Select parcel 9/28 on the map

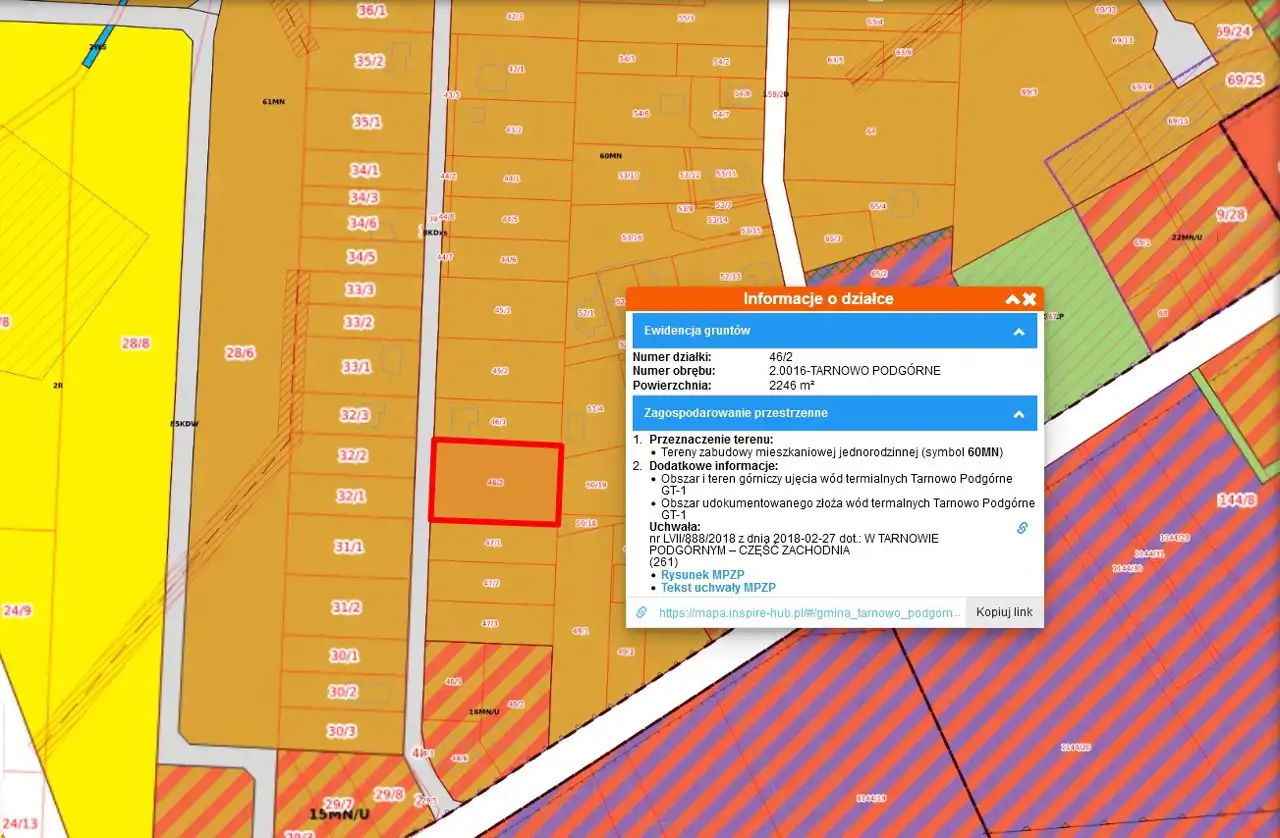[1231, 215]
